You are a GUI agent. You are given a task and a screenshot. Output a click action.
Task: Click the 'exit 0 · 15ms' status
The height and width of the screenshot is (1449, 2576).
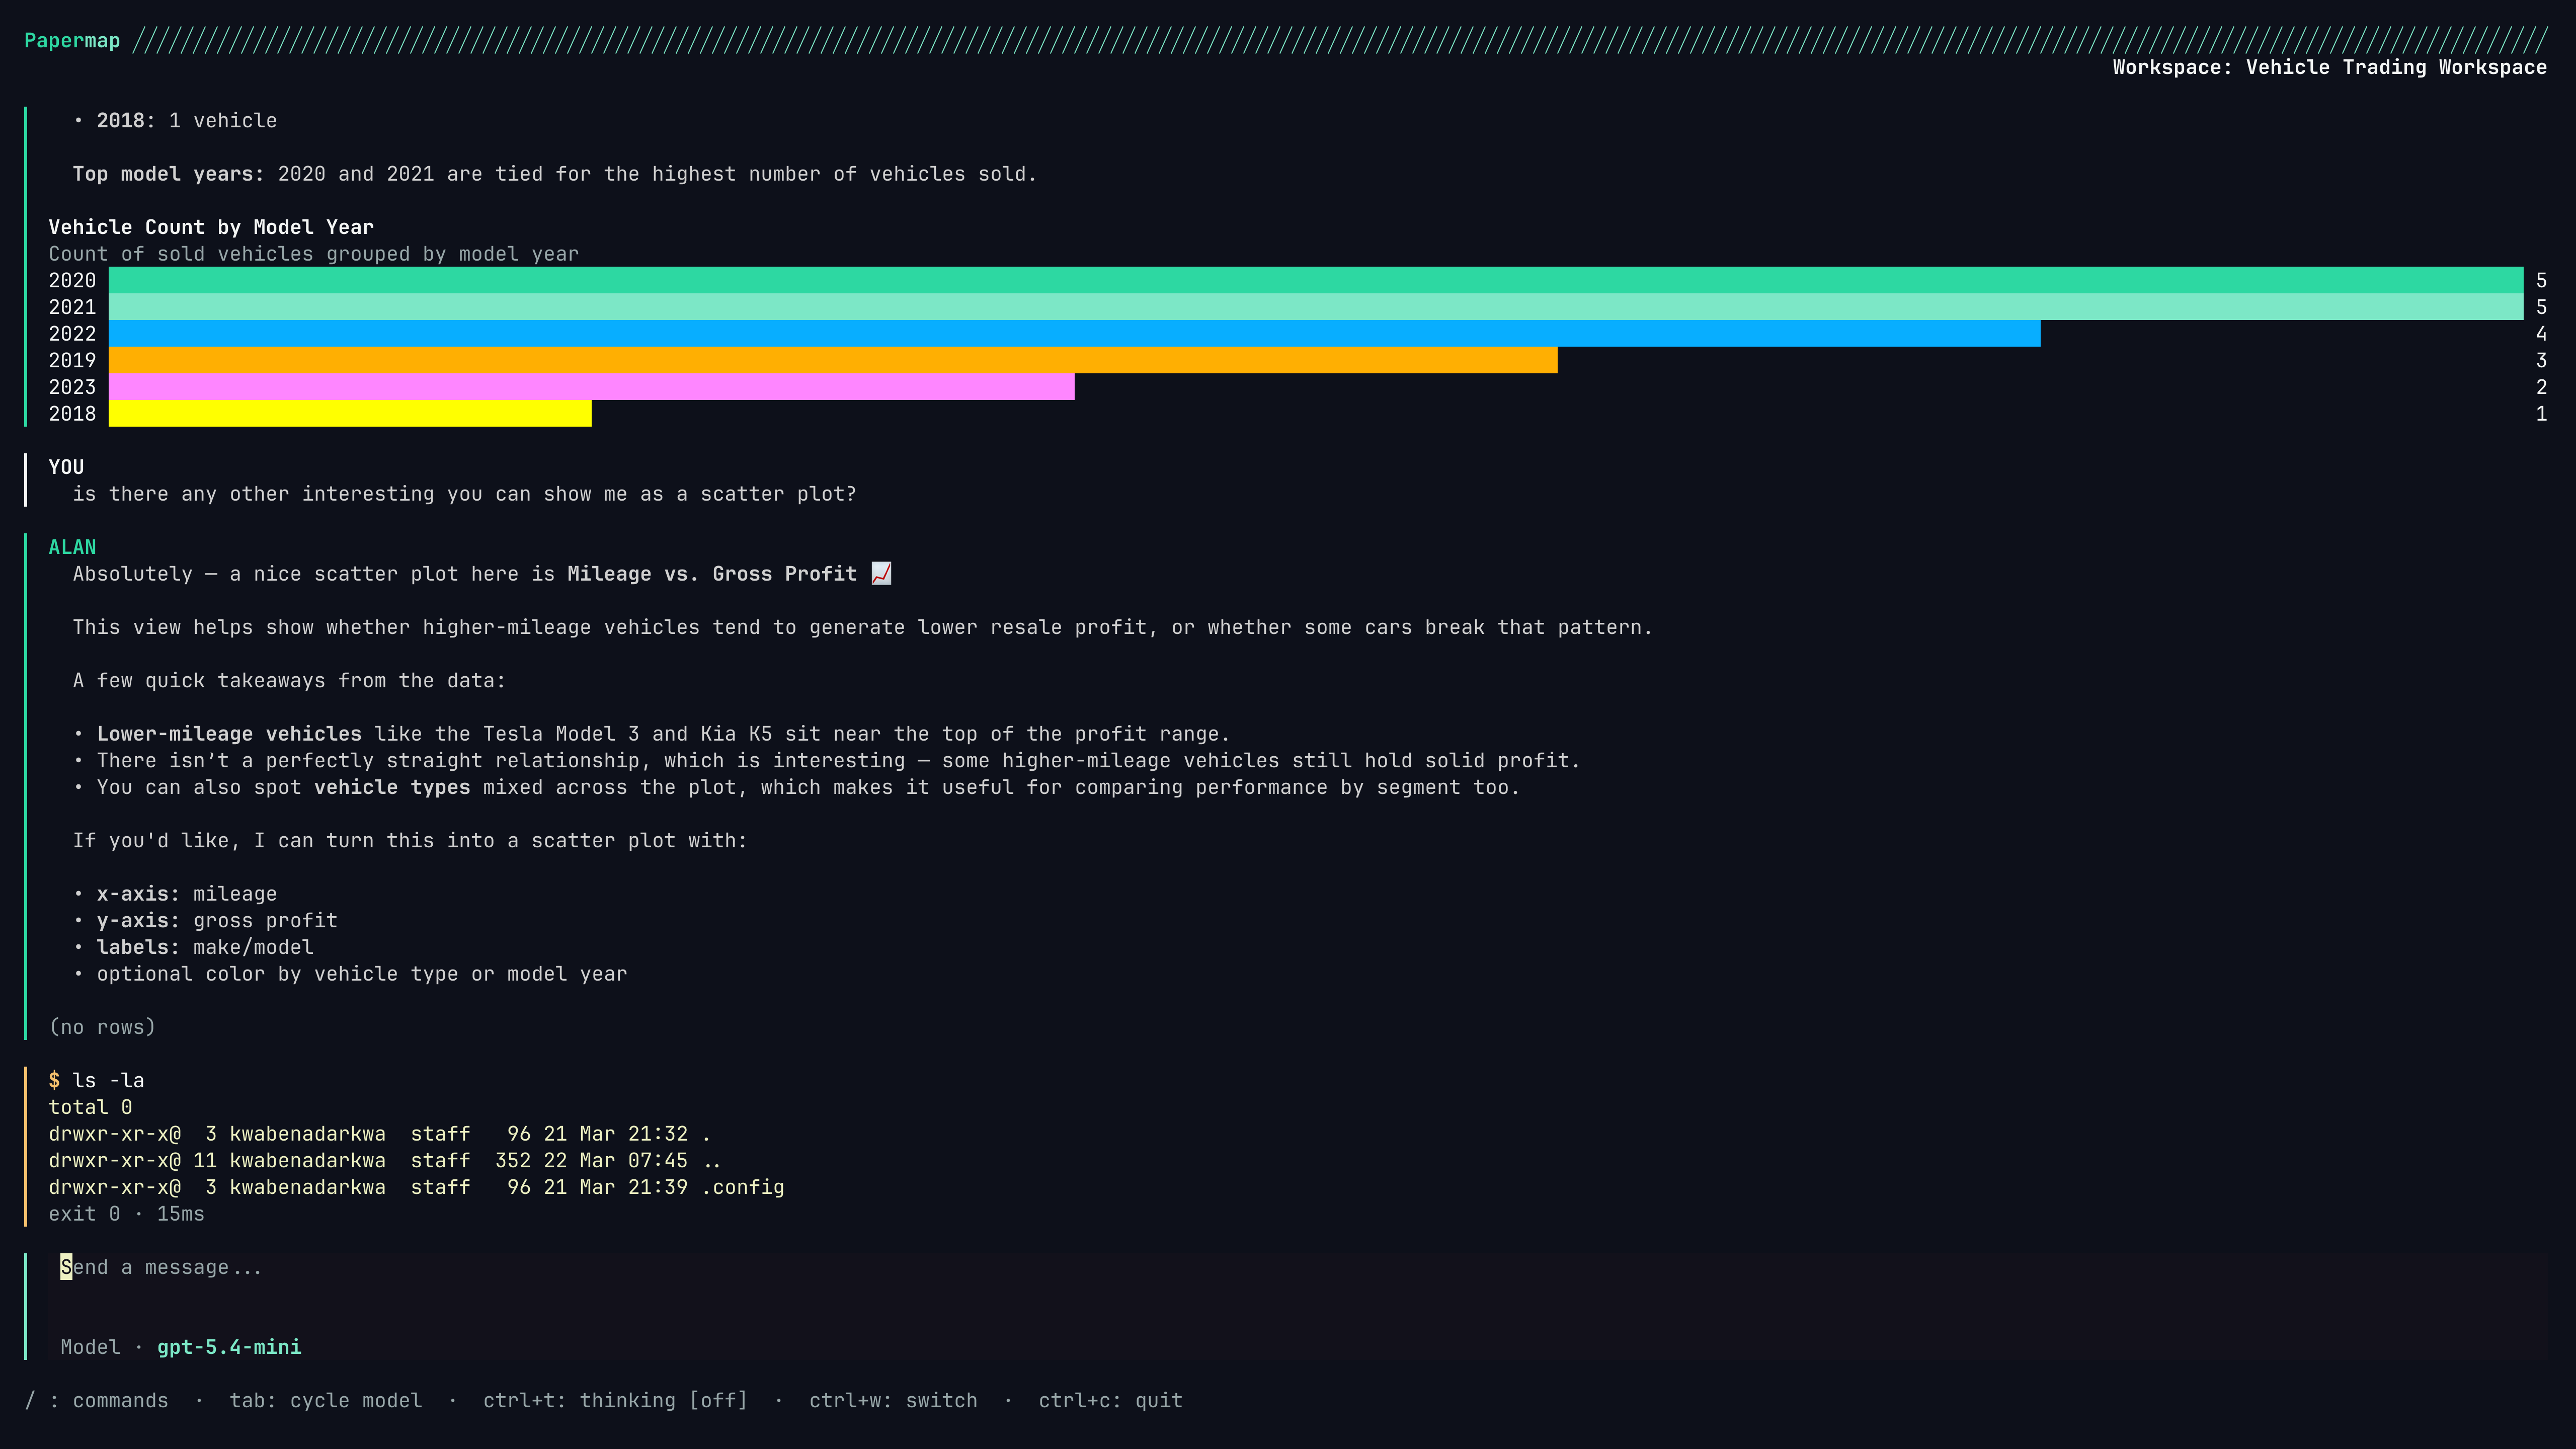click(x=126, y=1214)
